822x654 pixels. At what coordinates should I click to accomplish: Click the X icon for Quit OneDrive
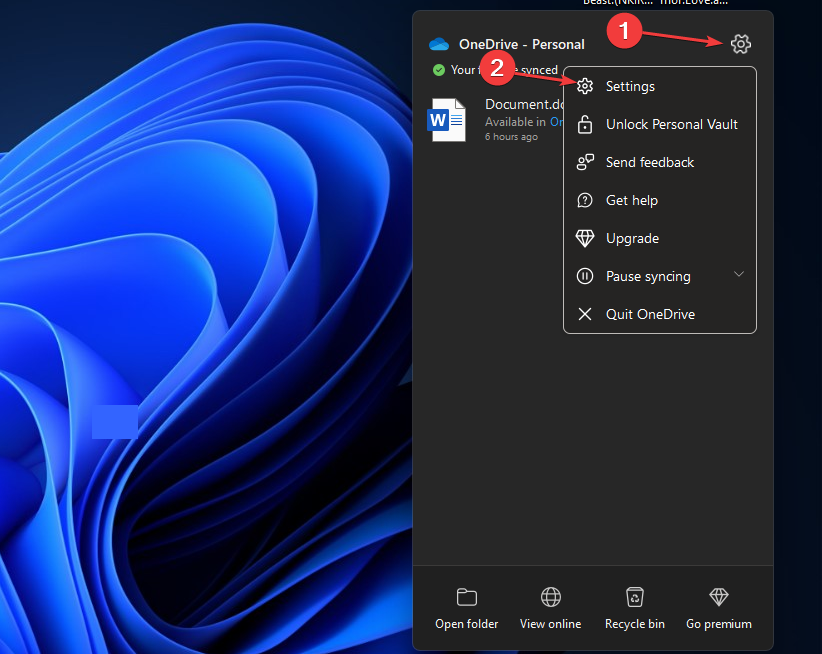pyautogui.click(x=585, y=314)
